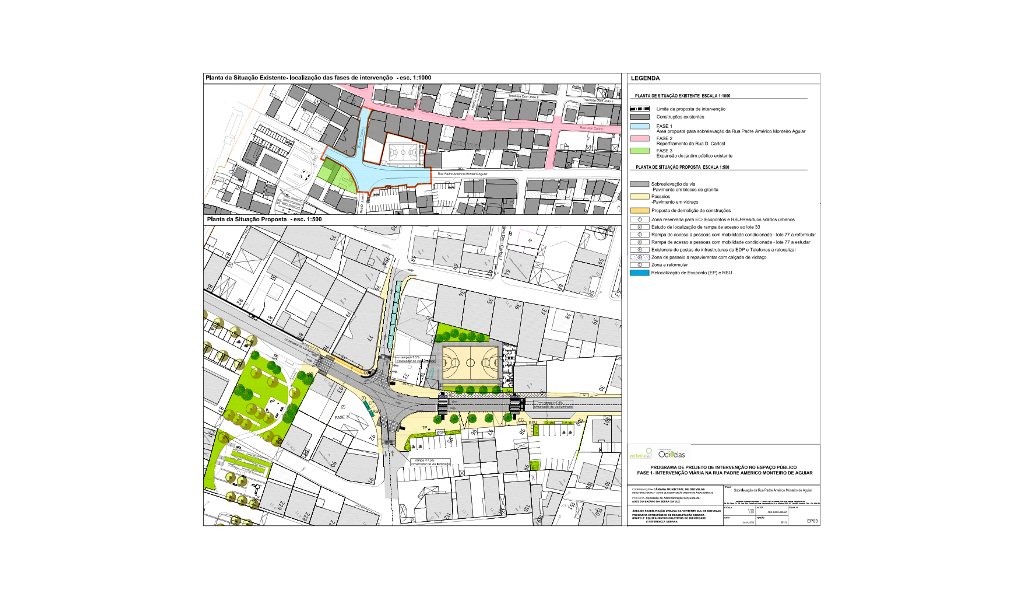Click the dark gray existing constructions swatch
This screenshot has height=600, width=1024.
click(x=641, y=116)
